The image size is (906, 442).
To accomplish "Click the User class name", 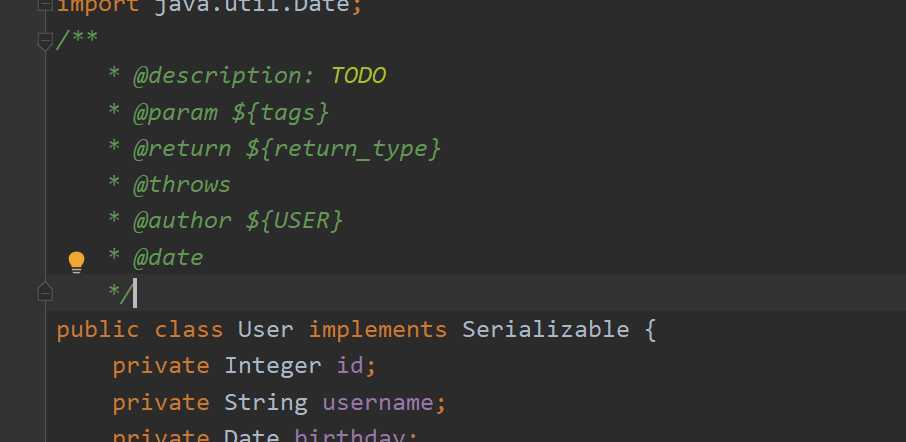I will point(266,330).
